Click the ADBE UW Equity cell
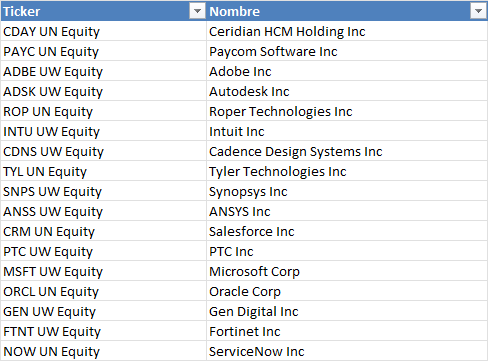The width and height of the screenshot is (488, 361). [x=103, y=71]
